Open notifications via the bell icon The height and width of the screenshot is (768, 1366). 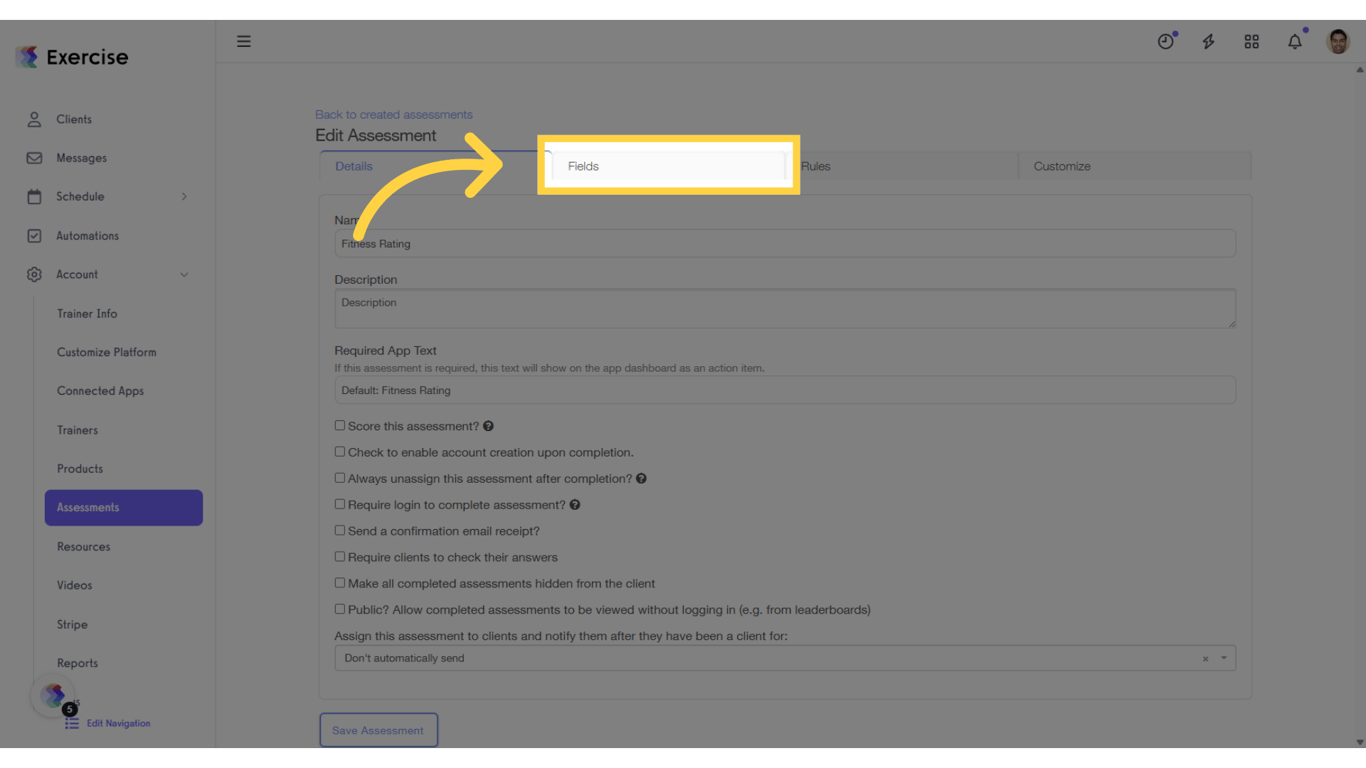pos(1294,41)
